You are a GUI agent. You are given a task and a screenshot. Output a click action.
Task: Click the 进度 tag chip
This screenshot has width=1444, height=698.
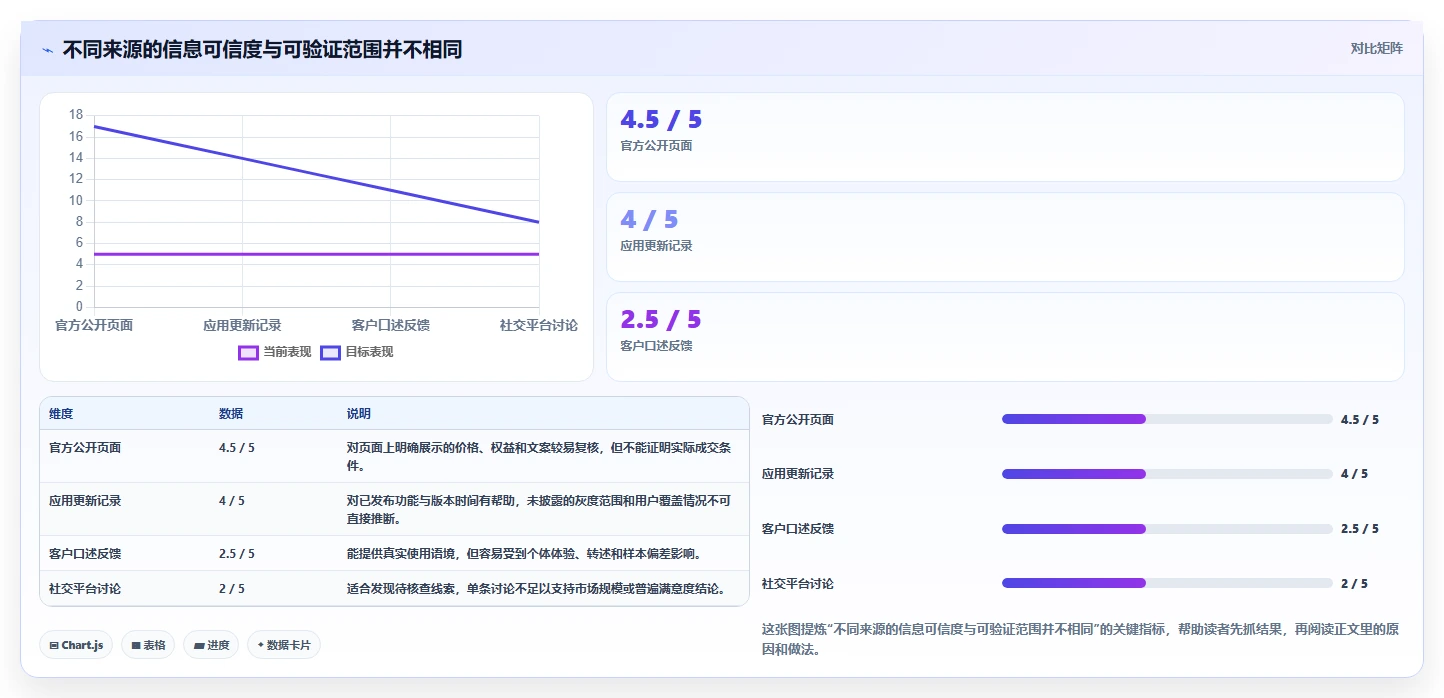(211, 645)
